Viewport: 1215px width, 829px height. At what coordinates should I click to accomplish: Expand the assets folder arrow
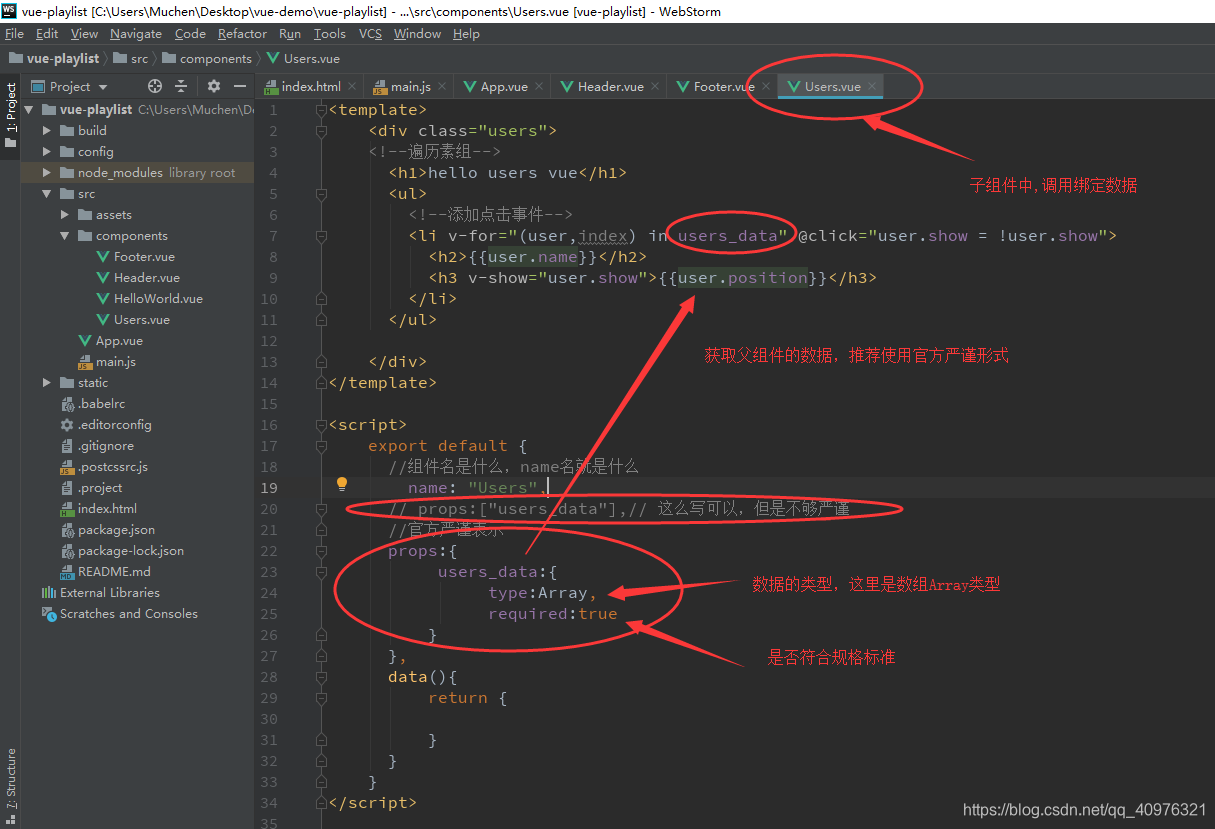click(x=65, y=215)
